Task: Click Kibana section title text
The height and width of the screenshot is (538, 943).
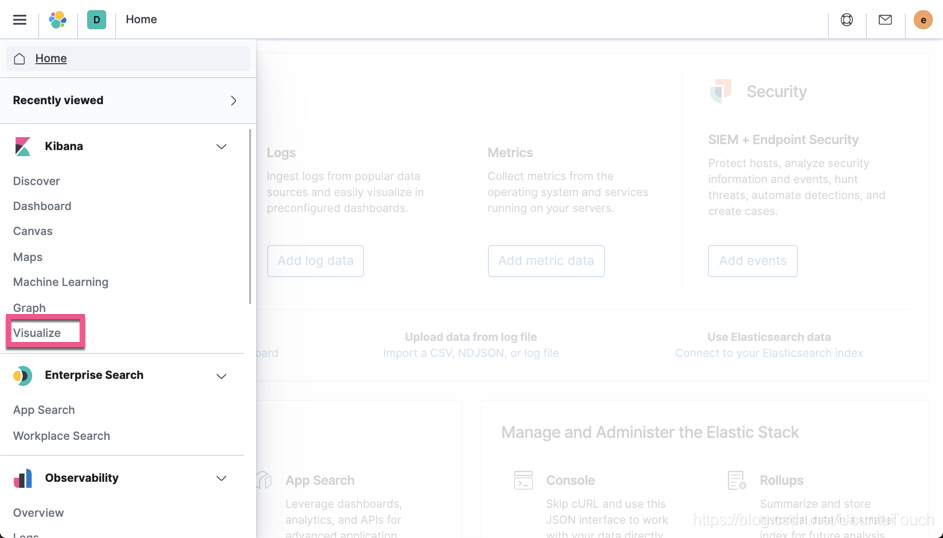Action: pyautogui.click(x=64, y=146)
